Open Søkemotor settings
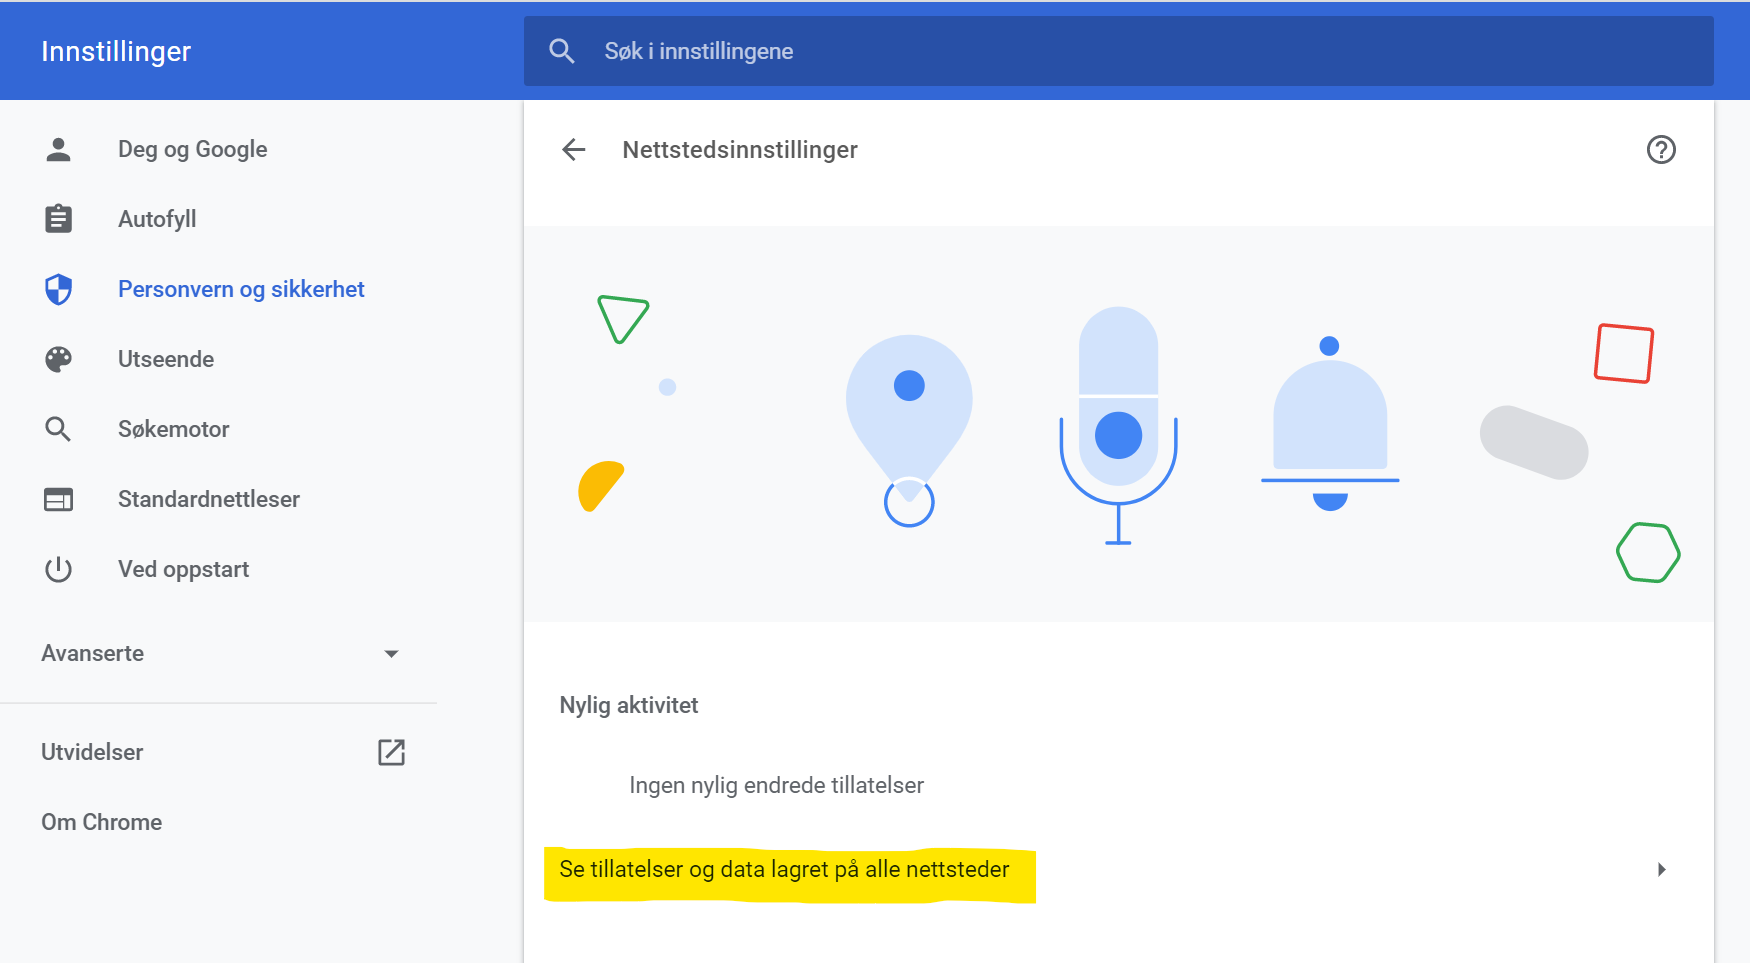The image size is (1750, 963). (x=174, y=429)
